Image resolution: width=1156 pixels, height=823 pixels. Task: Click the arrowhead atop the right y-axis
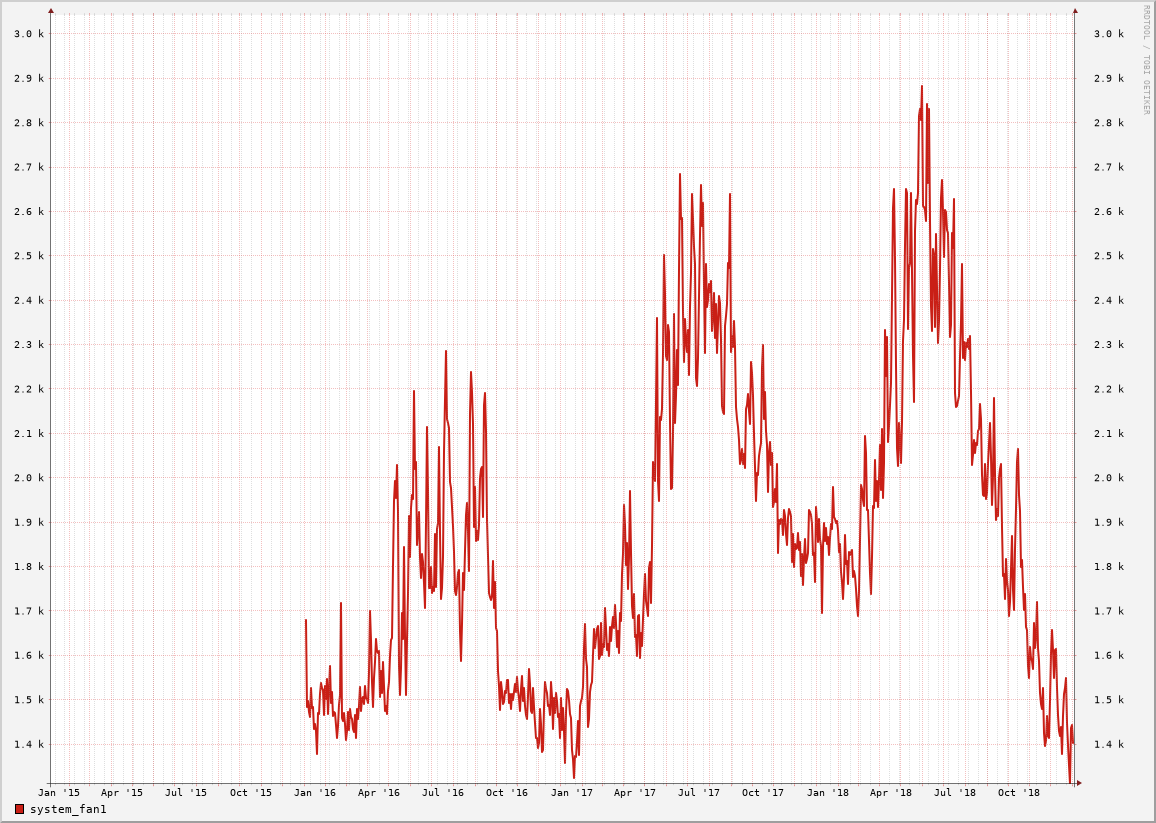1075,11
